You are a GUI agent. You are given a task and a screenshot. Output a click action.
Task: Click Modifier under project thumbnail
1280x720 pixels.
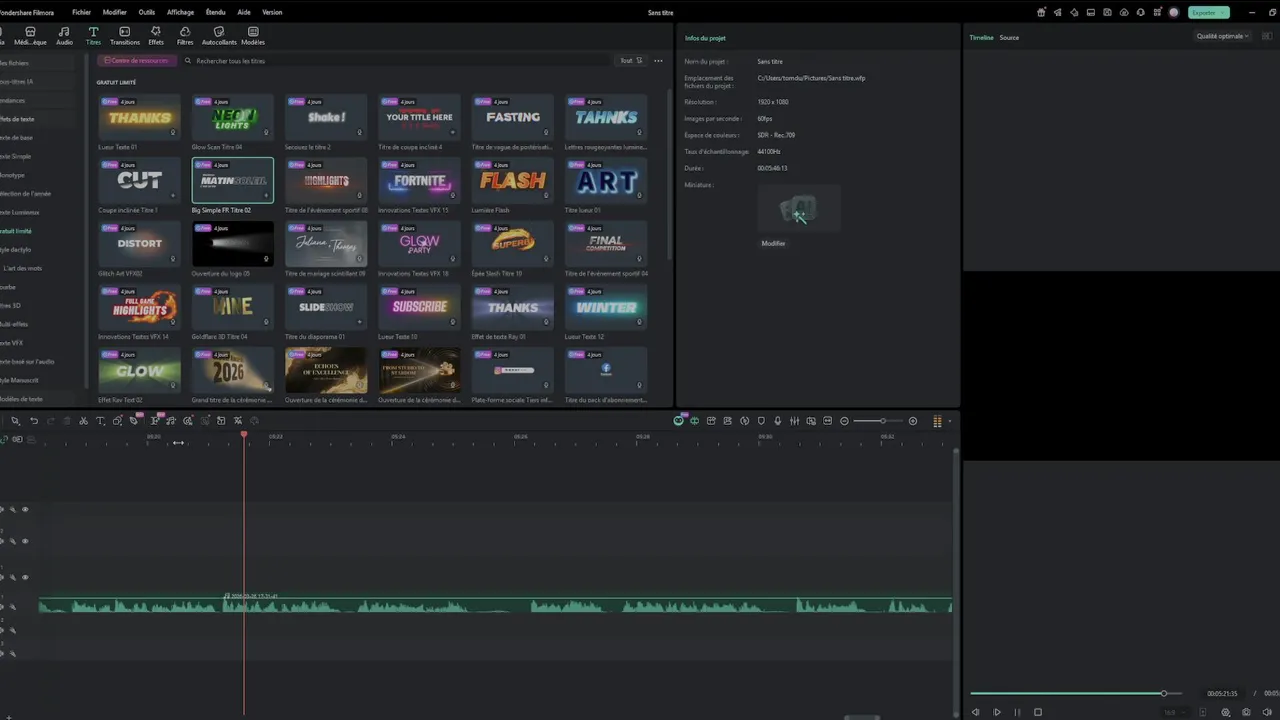[x=773, y=244]
